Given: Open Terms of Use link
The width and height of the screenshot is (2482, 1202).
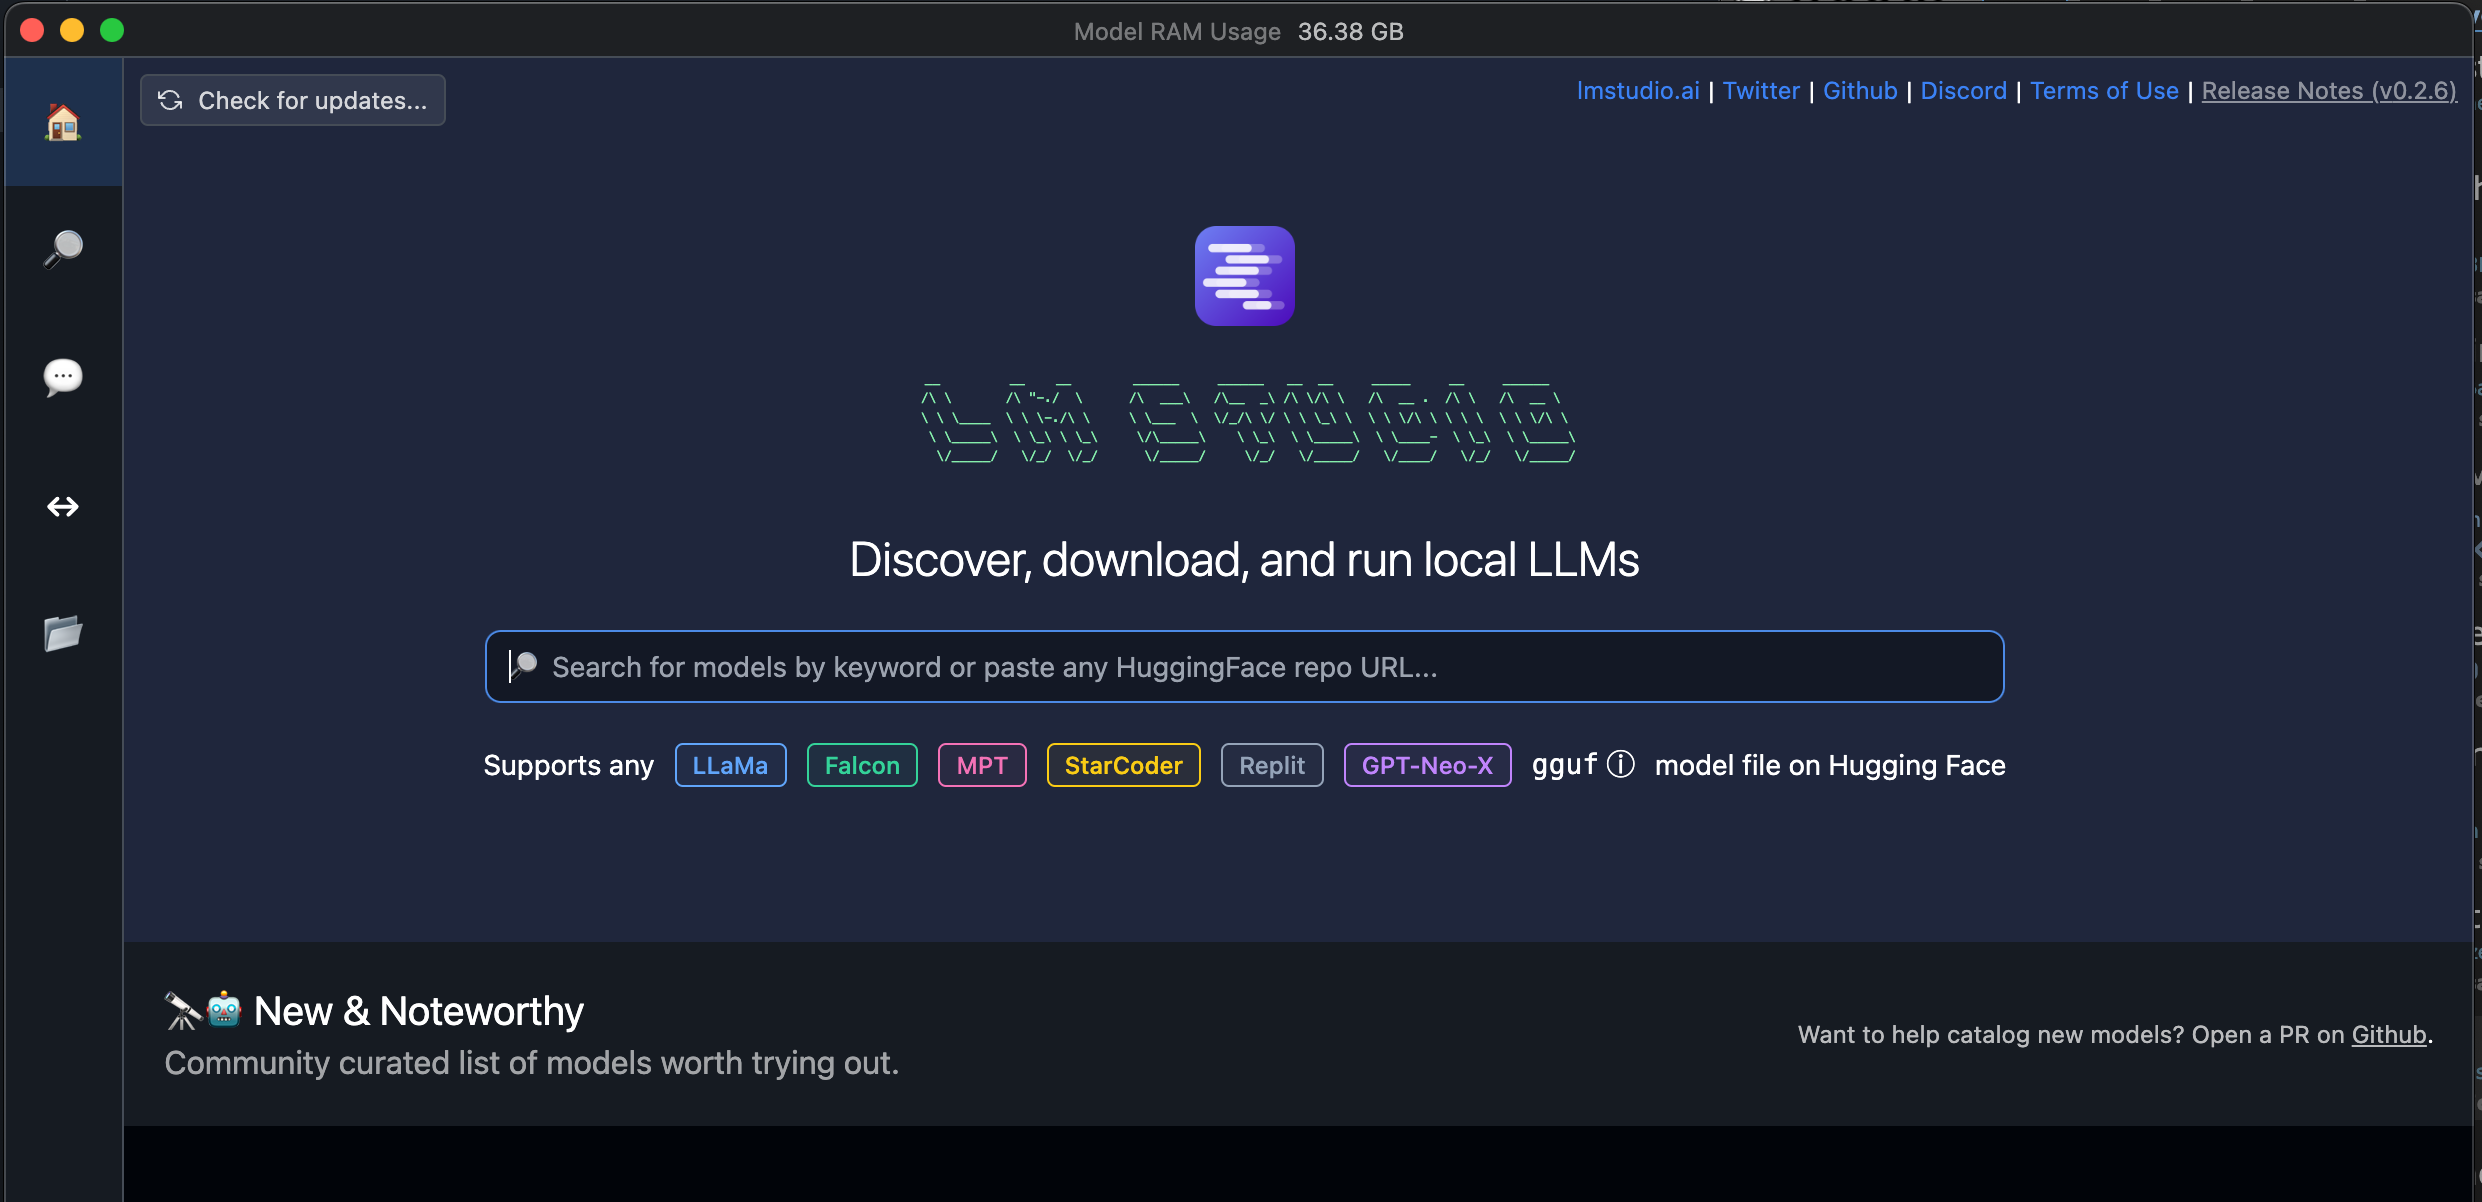Looking at the screenshot, I should (x=2104, y=91).
